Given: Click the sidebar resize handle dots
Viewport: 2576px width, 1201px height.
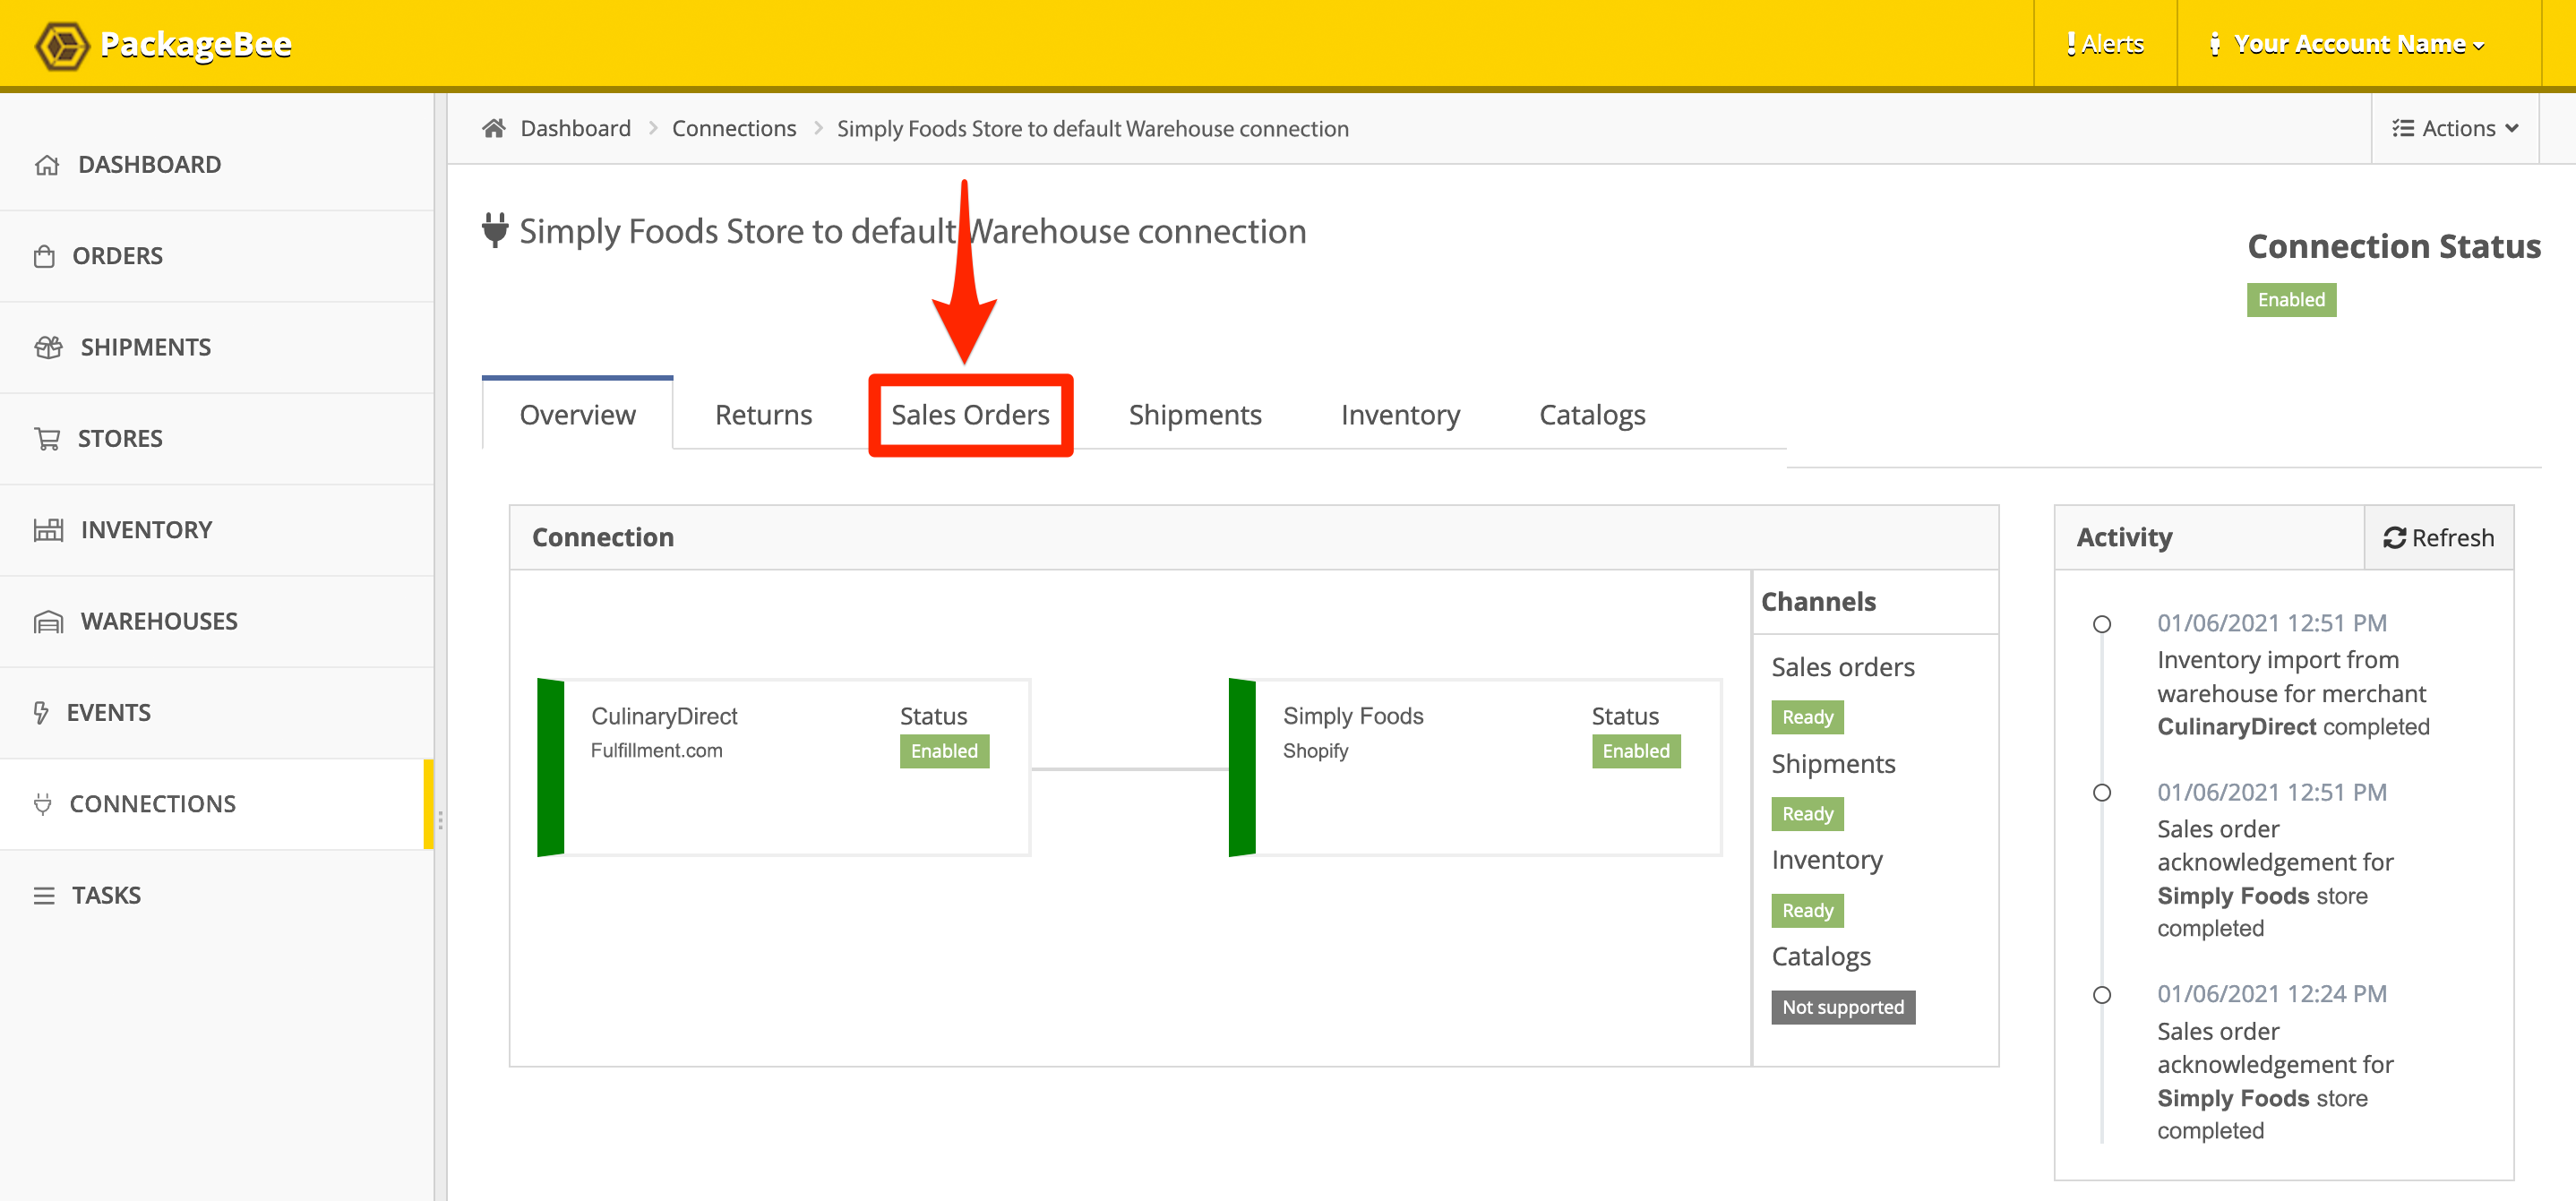Looking at the screenshot, I should [440, 820].
